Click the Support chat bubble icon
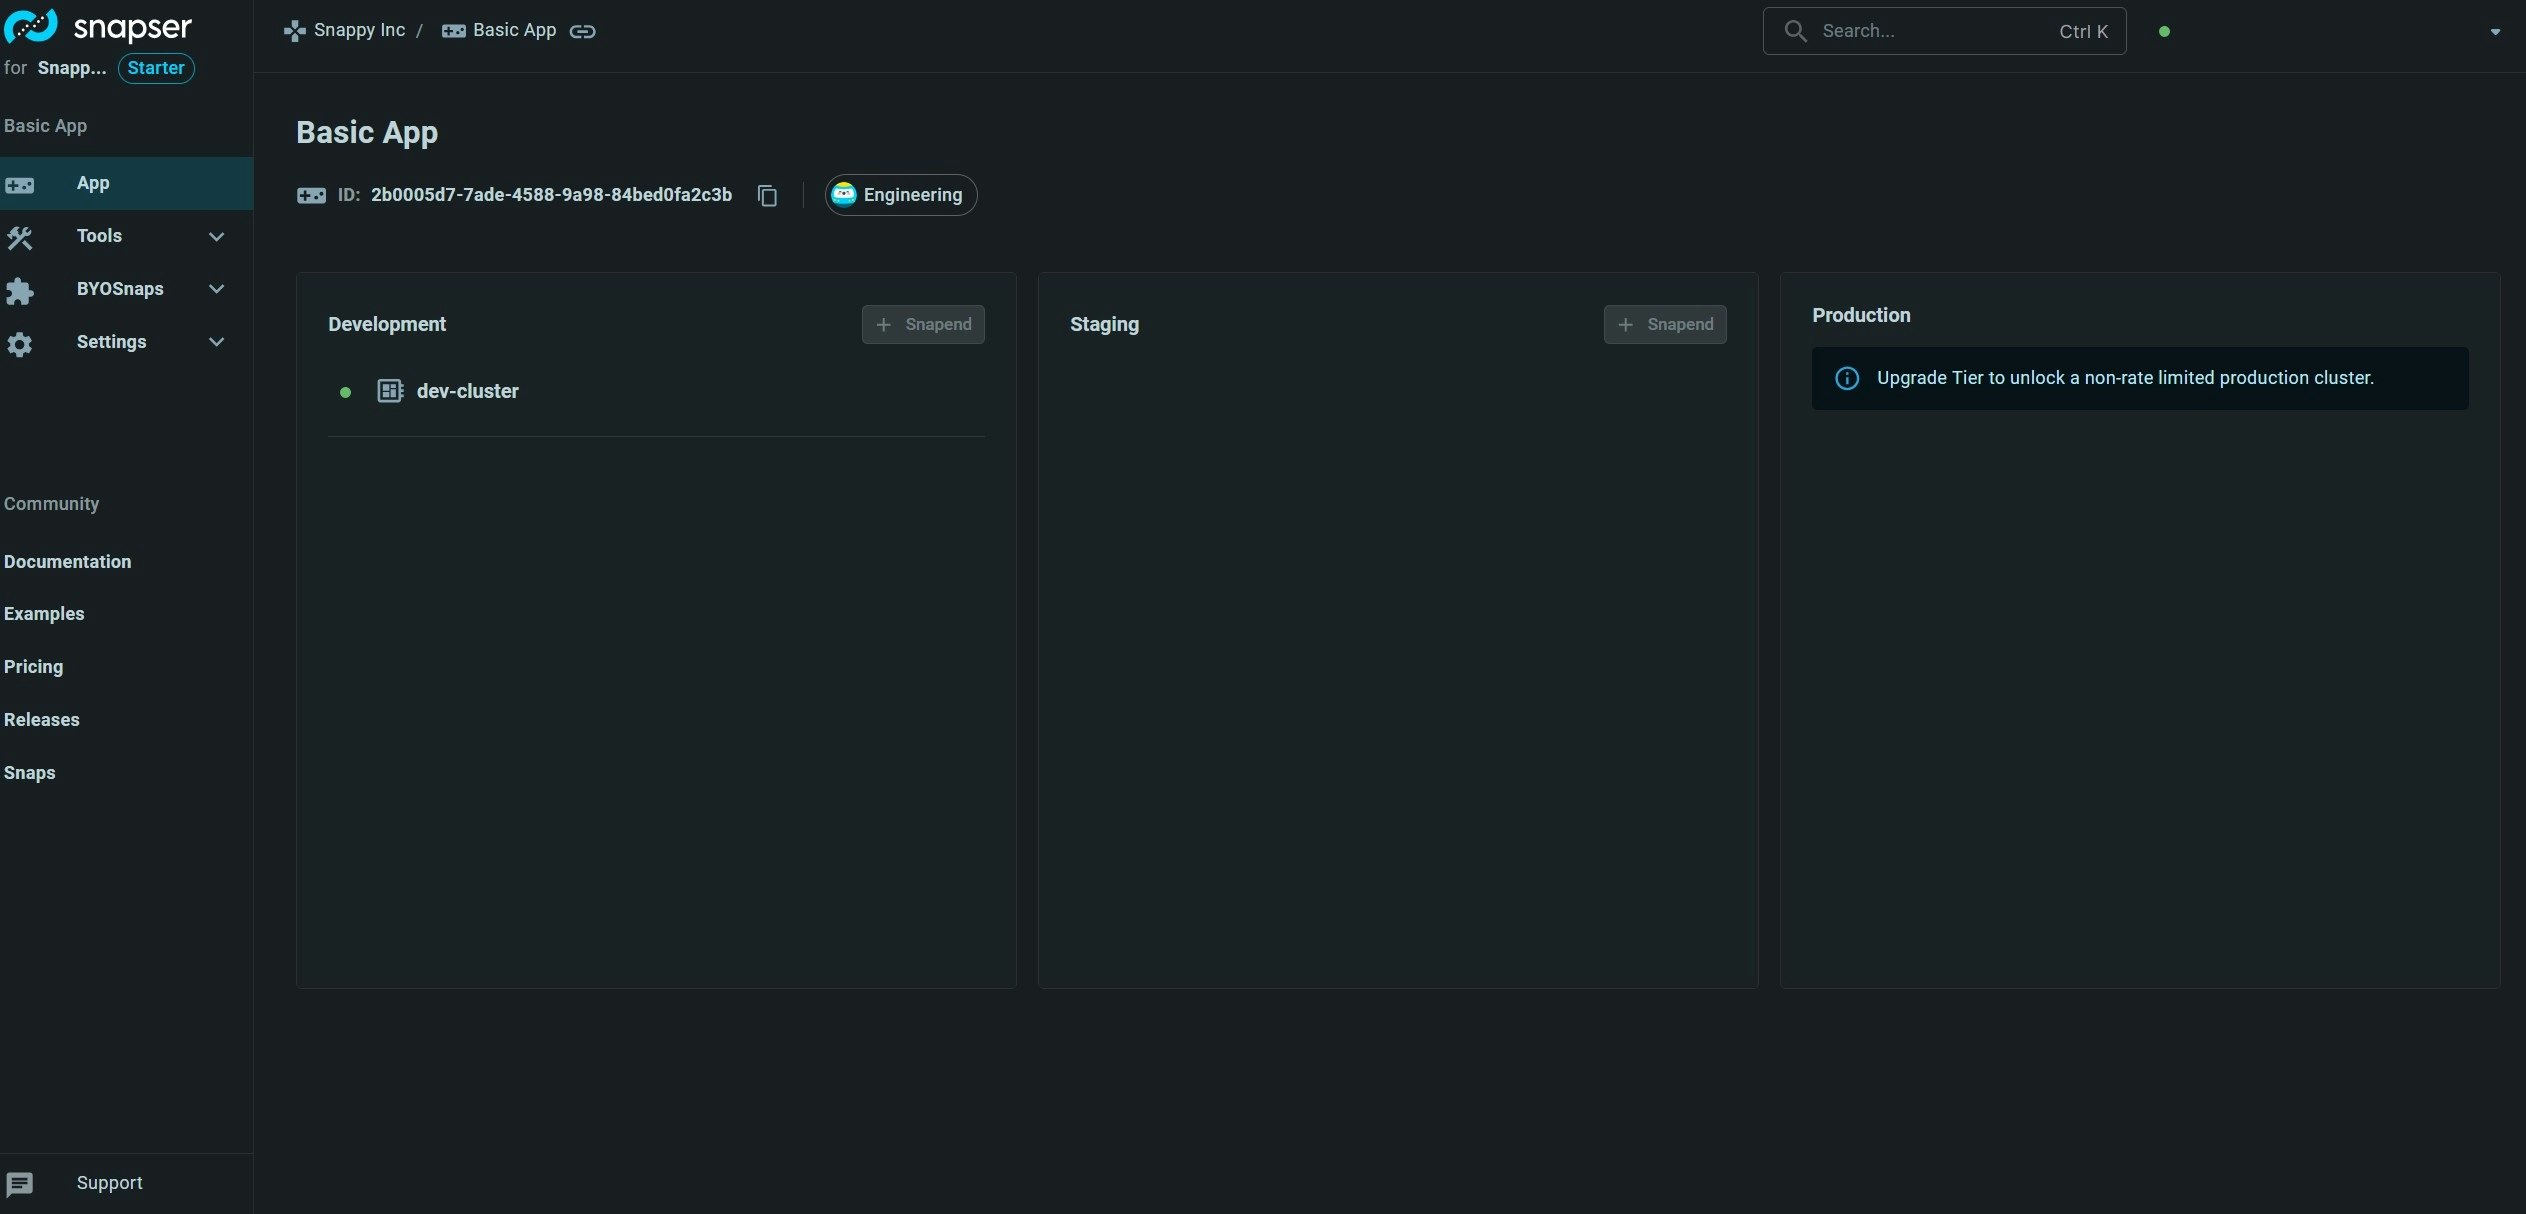This screenshot has height=1214, width=2526. coord(20,1184)
